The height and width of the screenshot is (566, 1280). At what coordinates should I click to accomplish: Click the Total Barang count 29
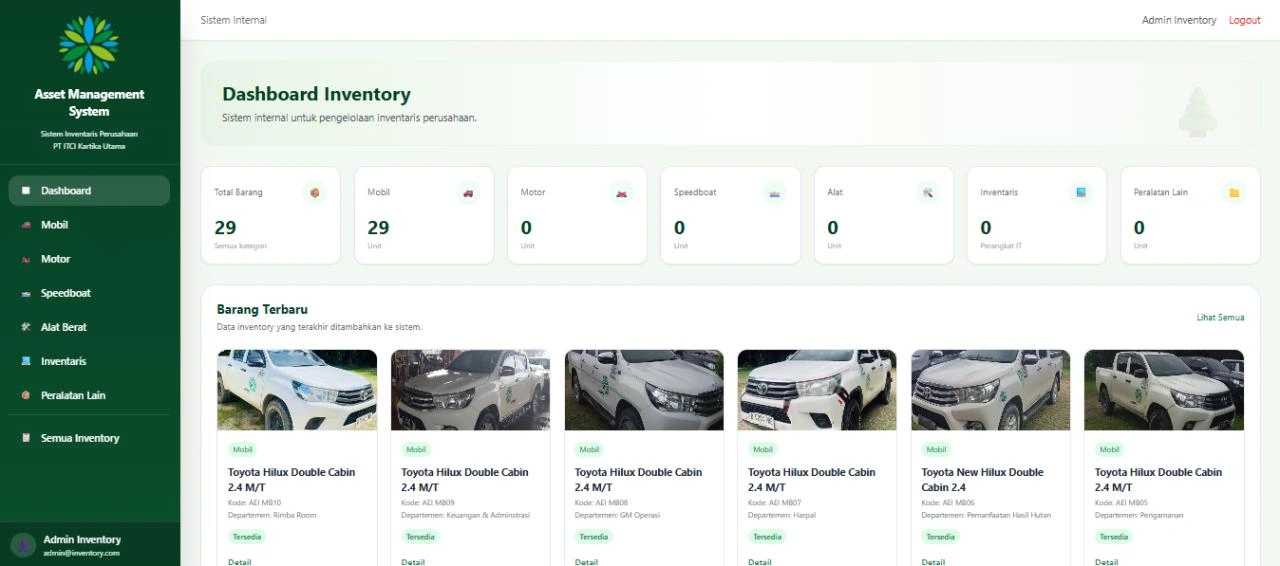click(x=225, y=228)
